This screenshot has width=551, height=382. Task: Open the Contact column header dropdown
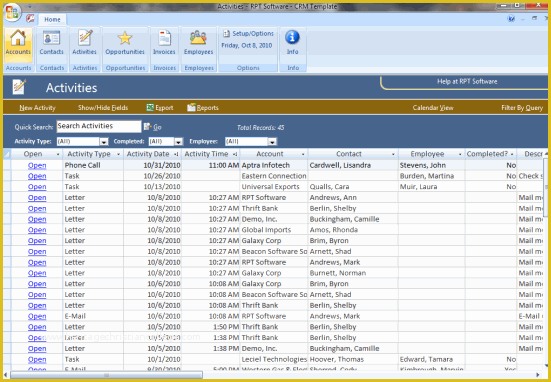[393, 154]
